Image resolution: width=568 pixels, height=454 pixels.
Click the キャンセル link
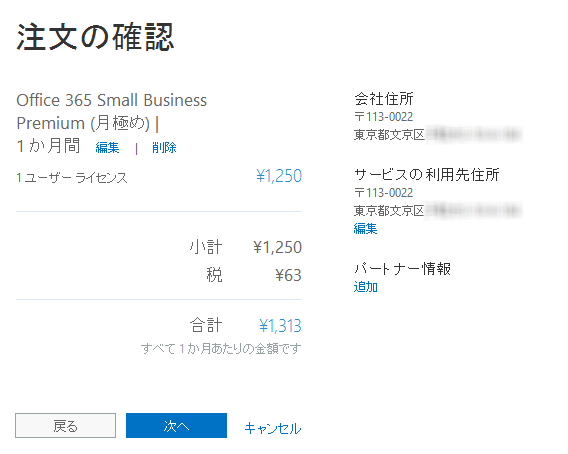(273, 428)
